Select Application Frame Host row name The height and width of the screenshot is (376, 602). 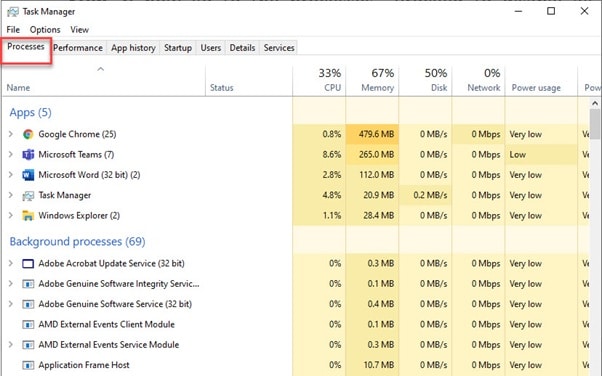pos(84,365)
